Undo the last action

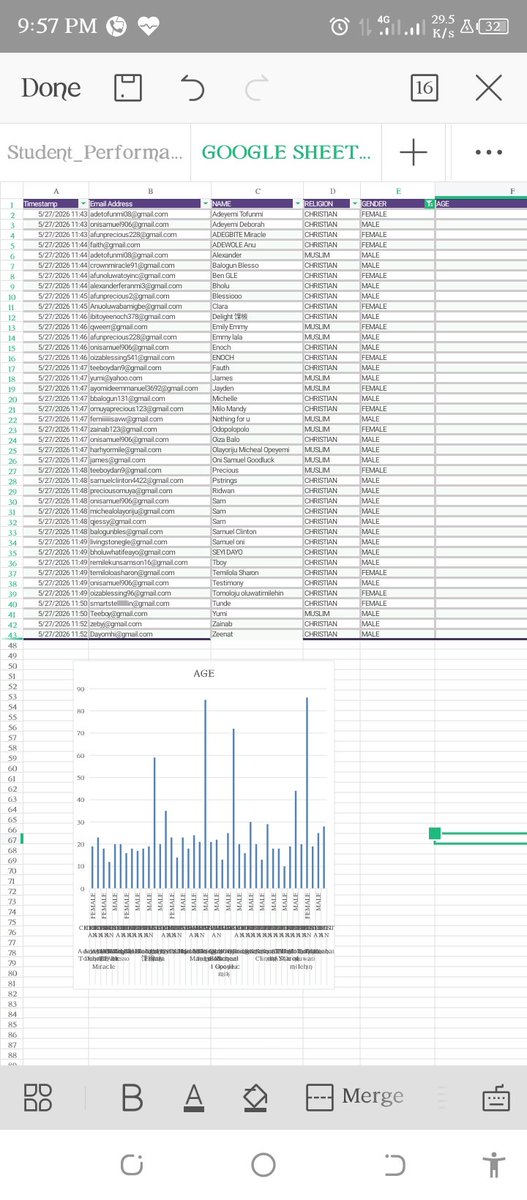tap(192, 88)
